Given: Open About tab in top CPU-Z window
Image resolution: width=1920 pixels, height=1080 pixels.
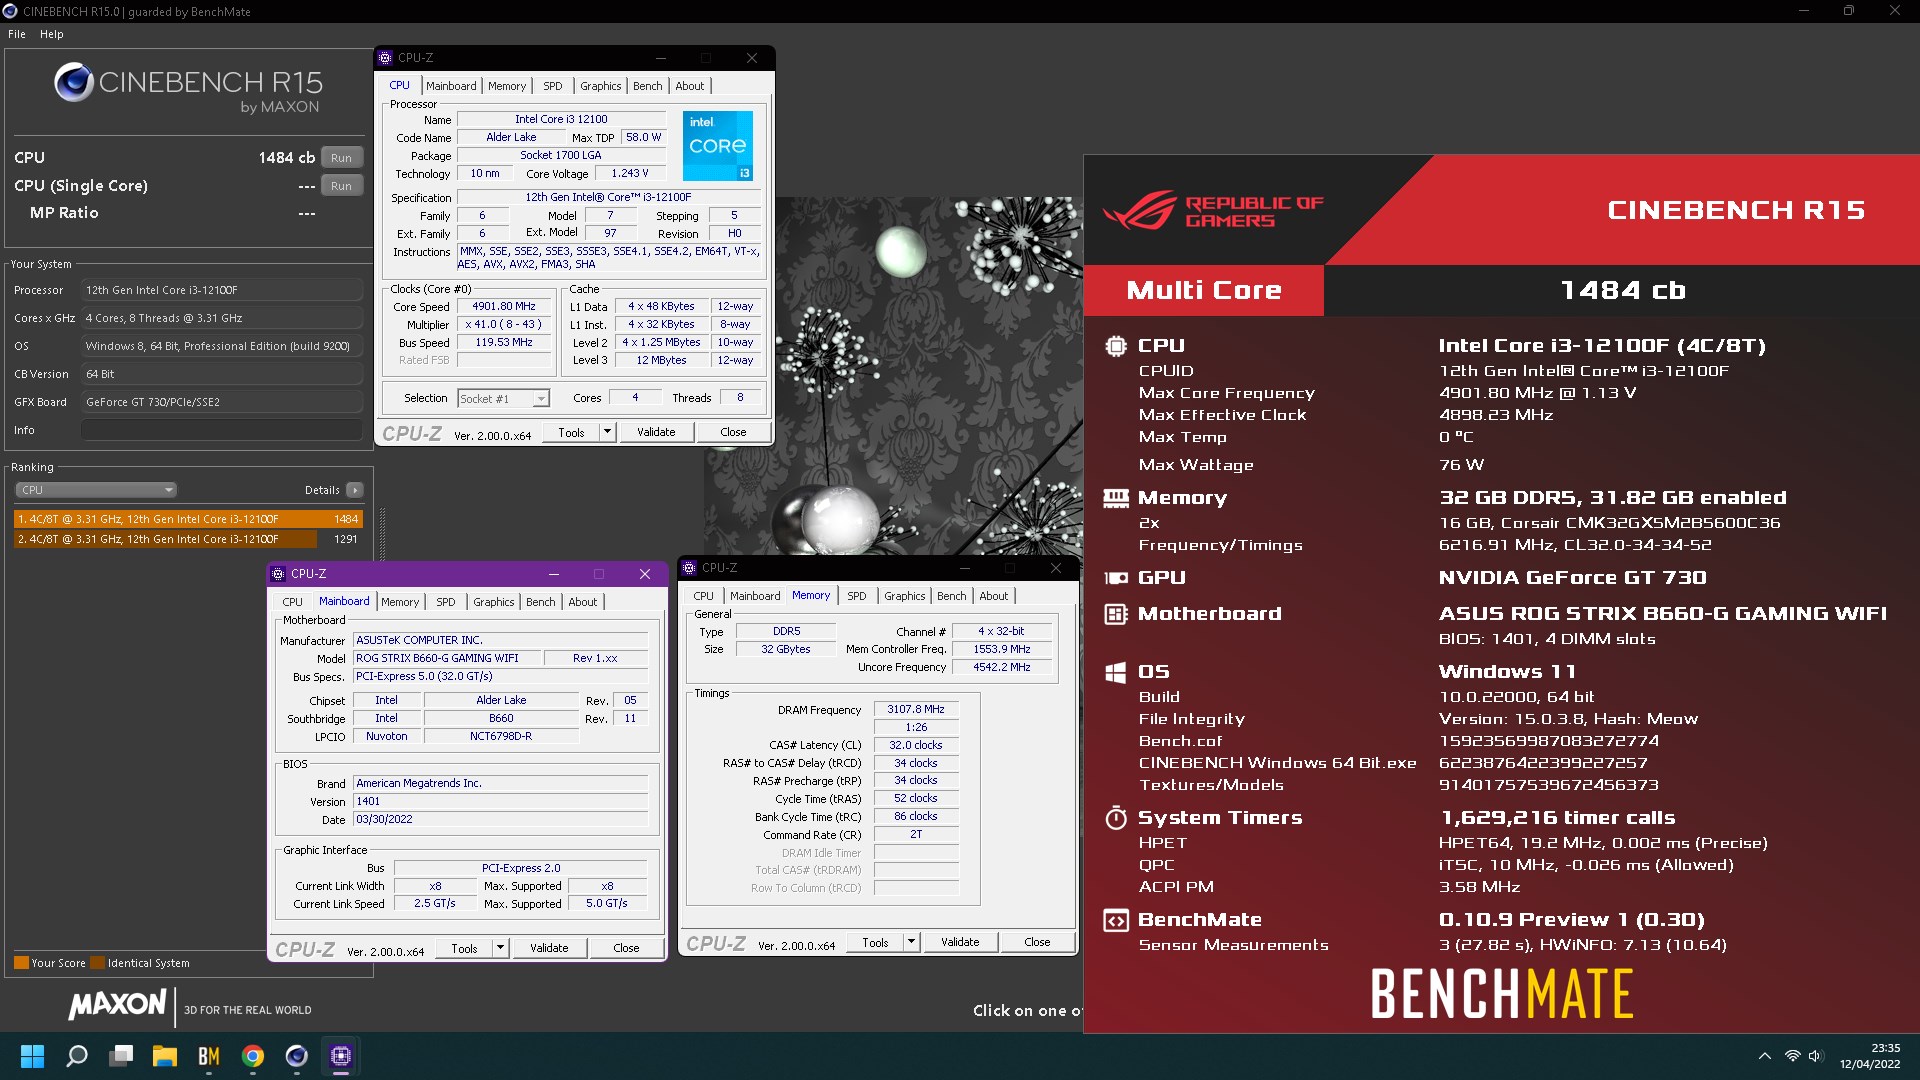Looking at the screenshot, I should pos(690,86).
